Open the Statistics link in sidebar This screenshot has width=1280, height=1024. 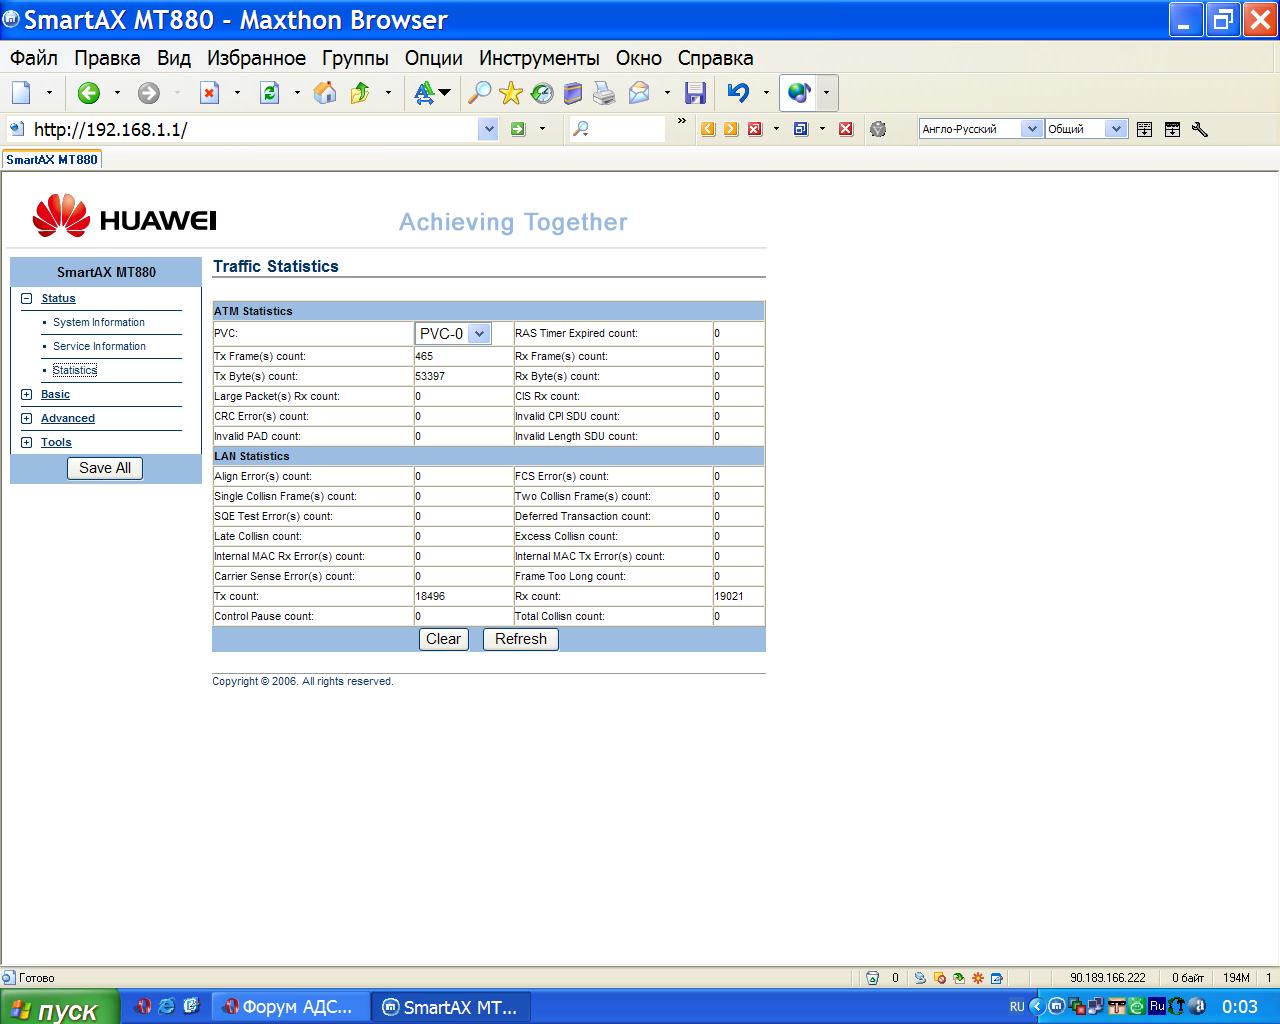[75, 370]
